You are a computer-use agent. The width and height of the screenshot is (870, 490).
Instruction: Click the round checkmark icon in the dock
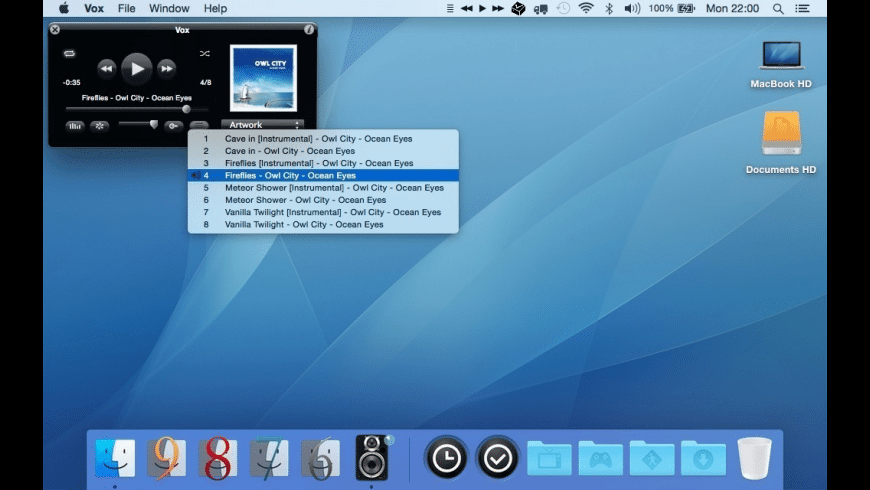pos(497,458)
